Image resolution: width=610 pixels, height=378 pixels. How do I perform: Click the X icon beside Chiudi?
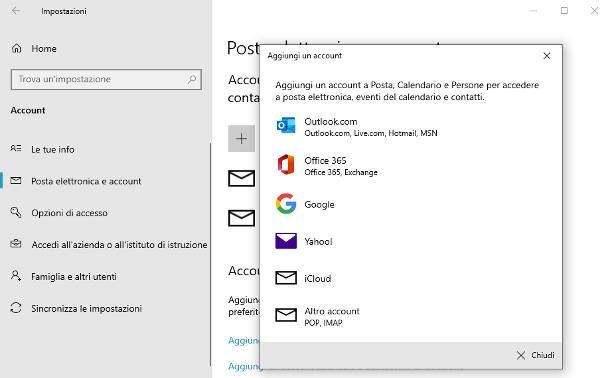521,355
